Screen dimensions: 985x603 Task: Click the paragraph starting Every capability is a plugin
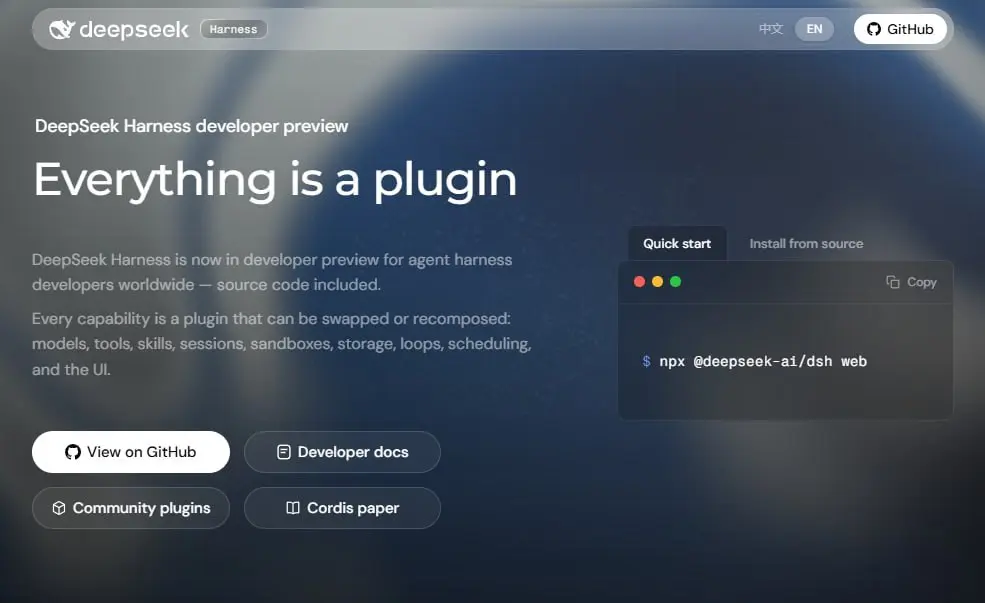281,344
